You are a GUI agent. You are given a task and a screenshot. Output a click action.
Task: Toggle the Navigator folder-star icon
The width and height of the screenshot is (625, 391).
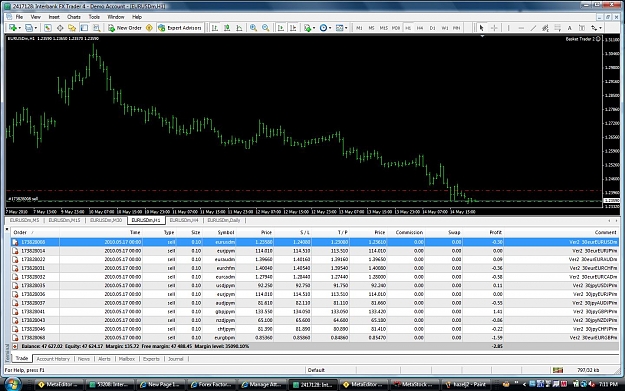72,28
